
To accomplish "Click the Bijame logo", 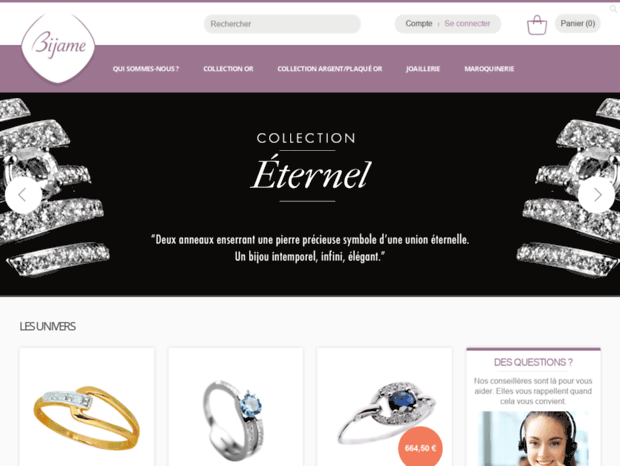I will coord(58,47).
